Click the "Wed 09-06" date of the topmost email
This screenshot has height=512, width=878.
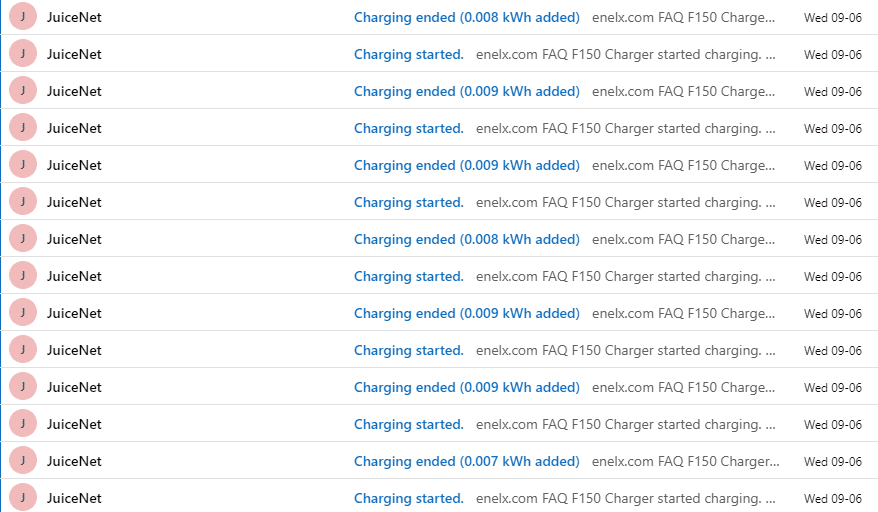click(832, 17)
